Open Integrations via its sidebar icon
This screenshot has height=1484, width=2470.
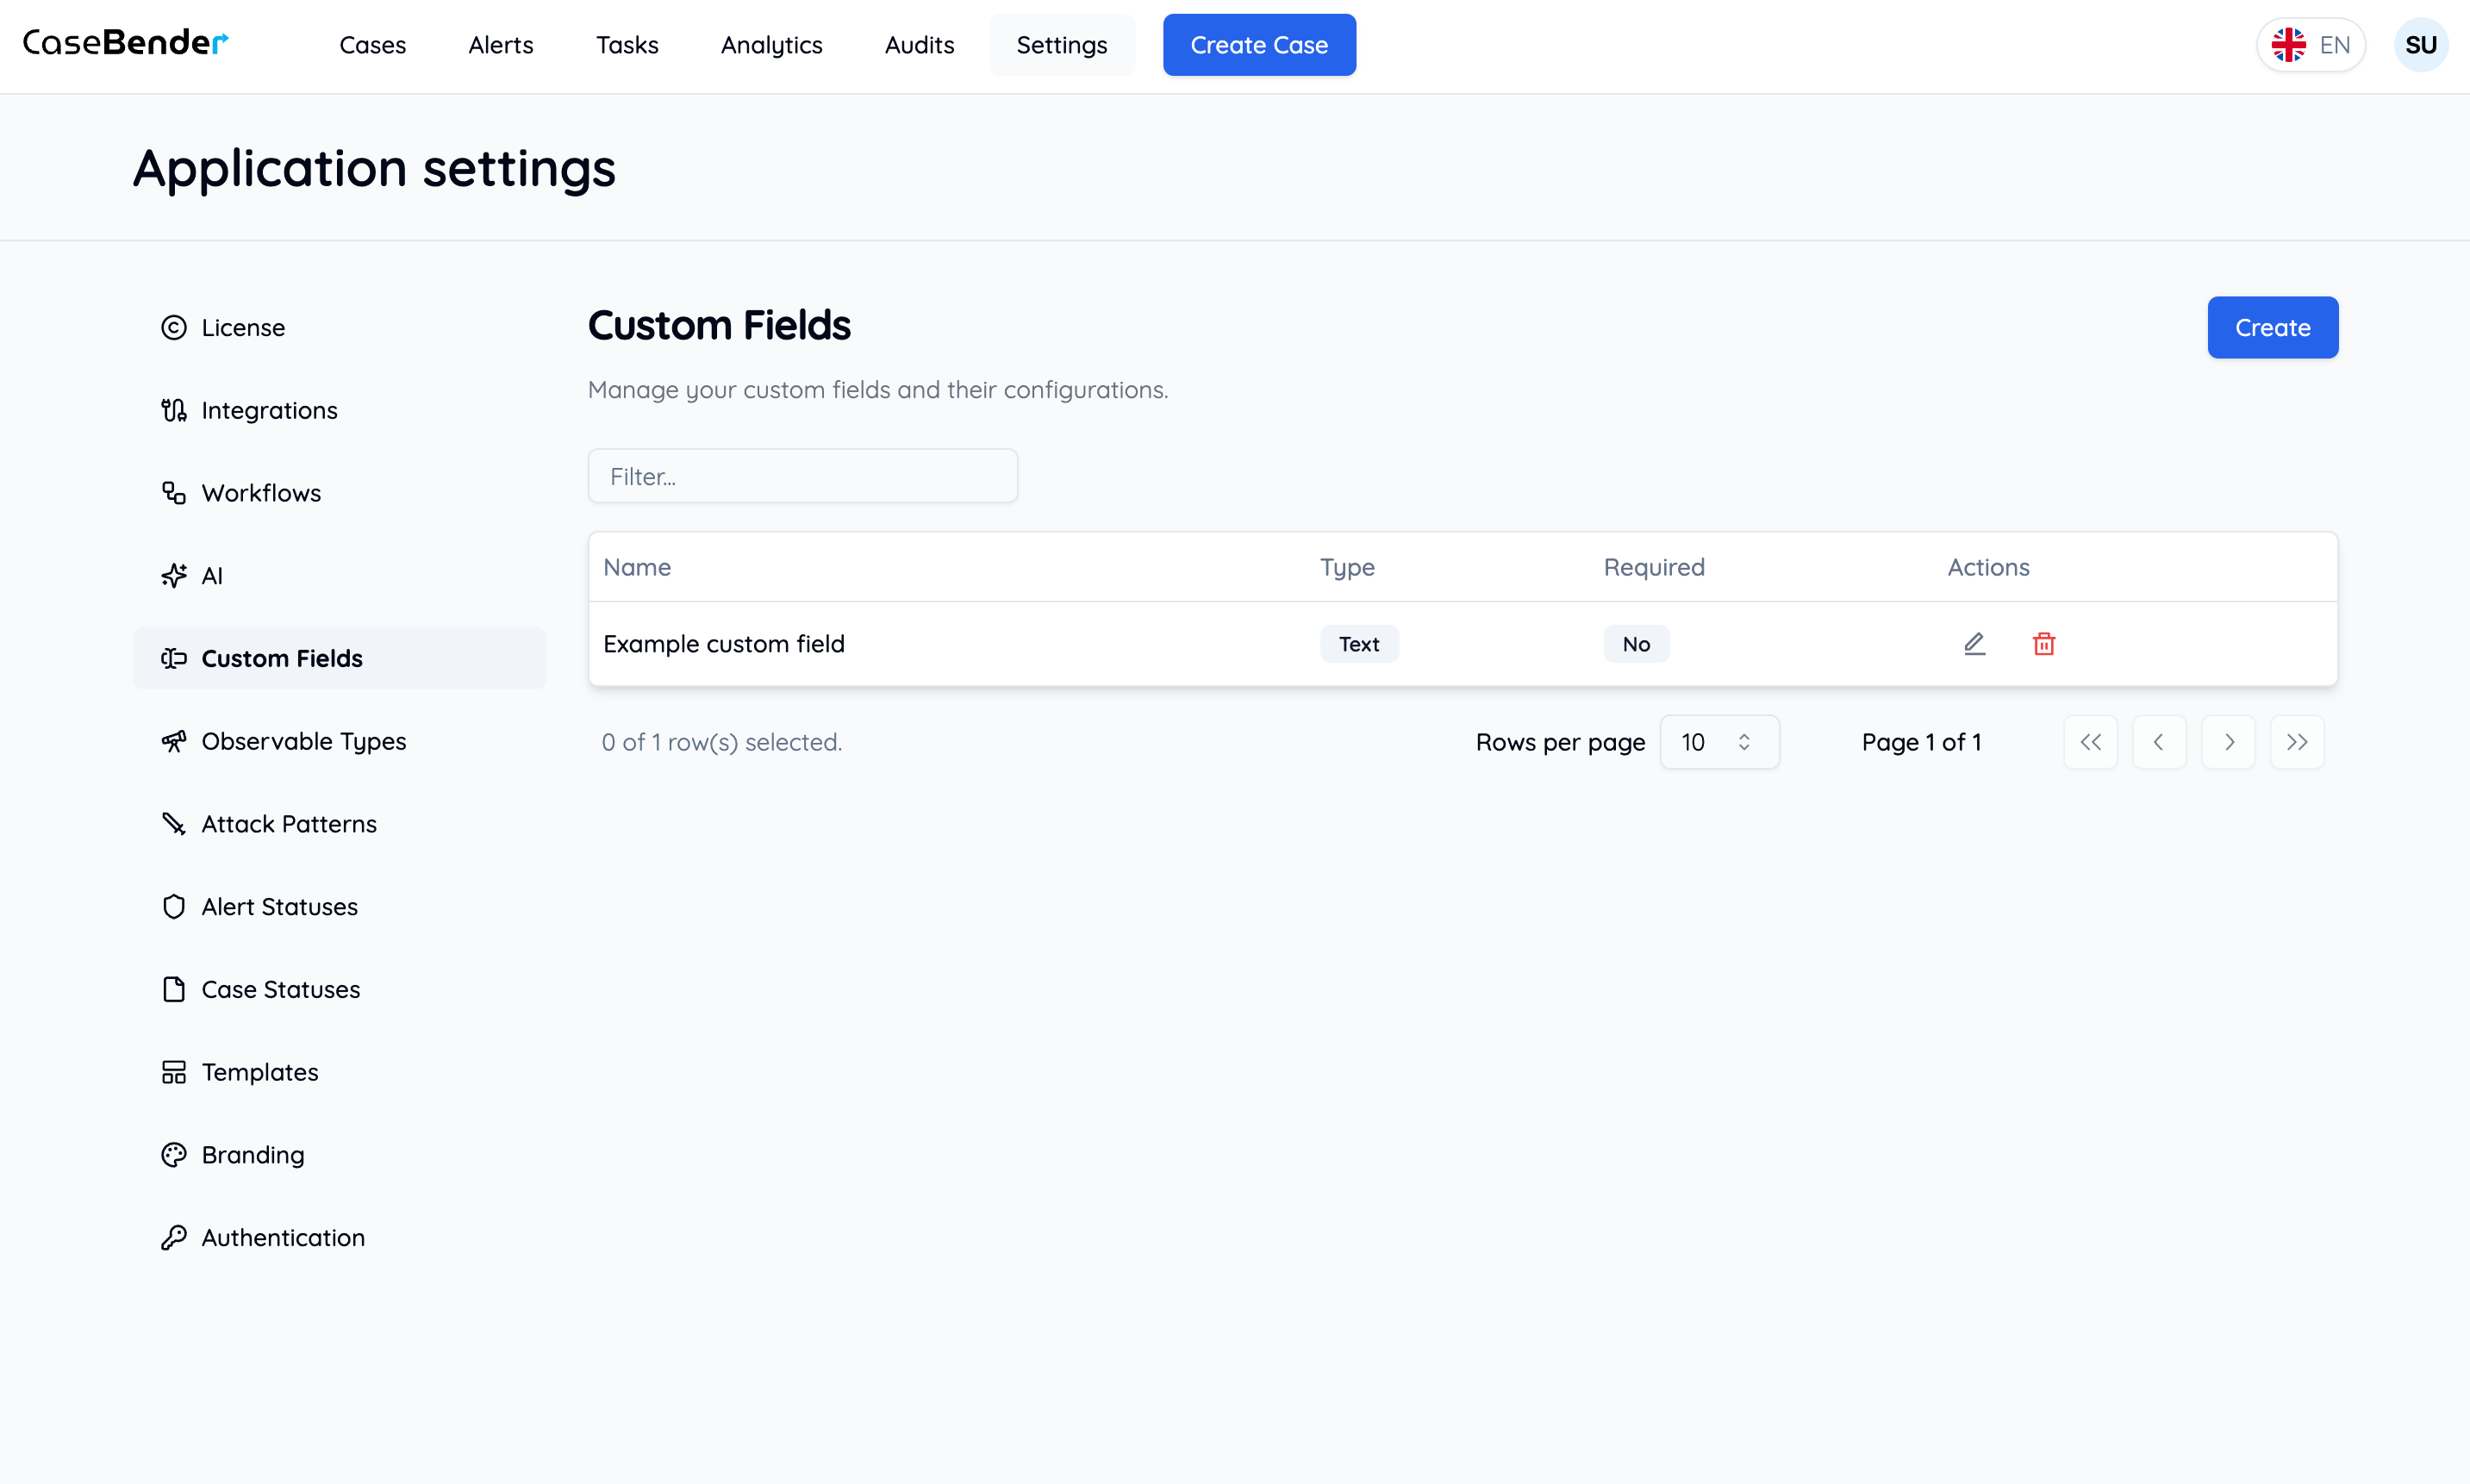174,411
